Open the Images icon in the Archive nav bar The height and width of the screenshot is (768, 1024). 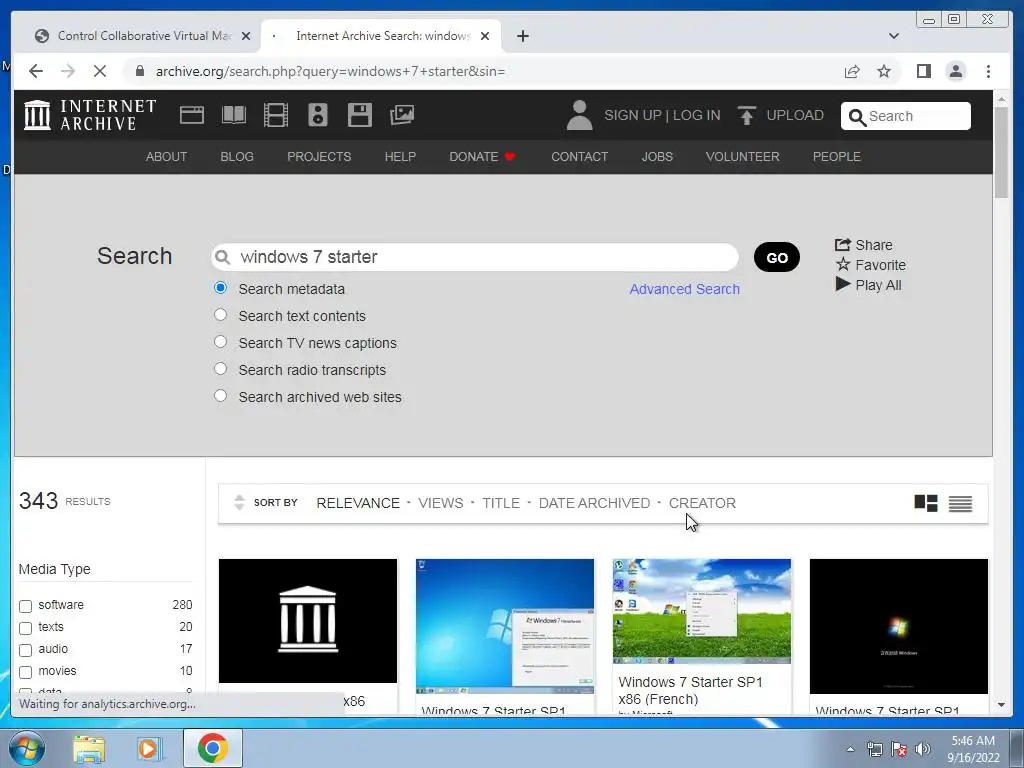pos(402,115)
